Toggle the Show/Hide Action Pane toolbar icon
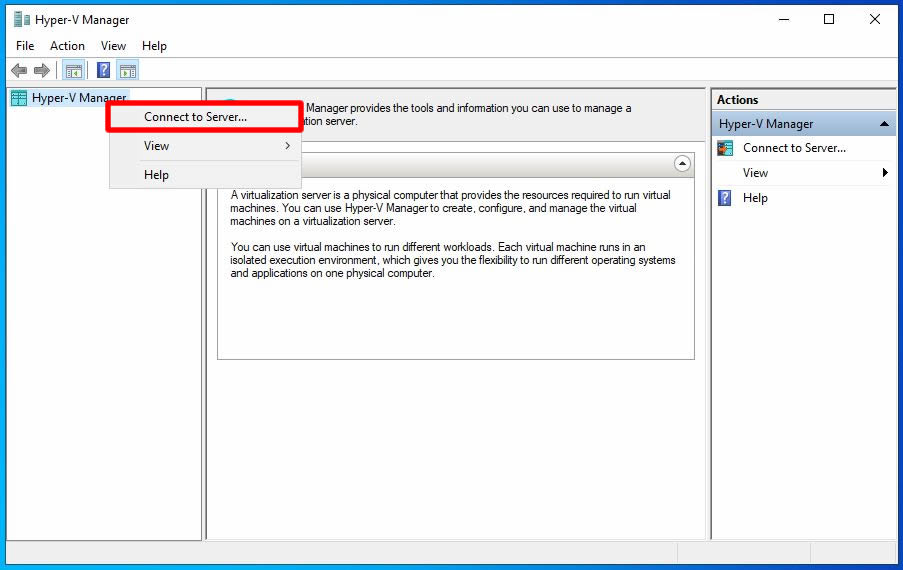Screen dimensions: 903x570 point(128,71)
